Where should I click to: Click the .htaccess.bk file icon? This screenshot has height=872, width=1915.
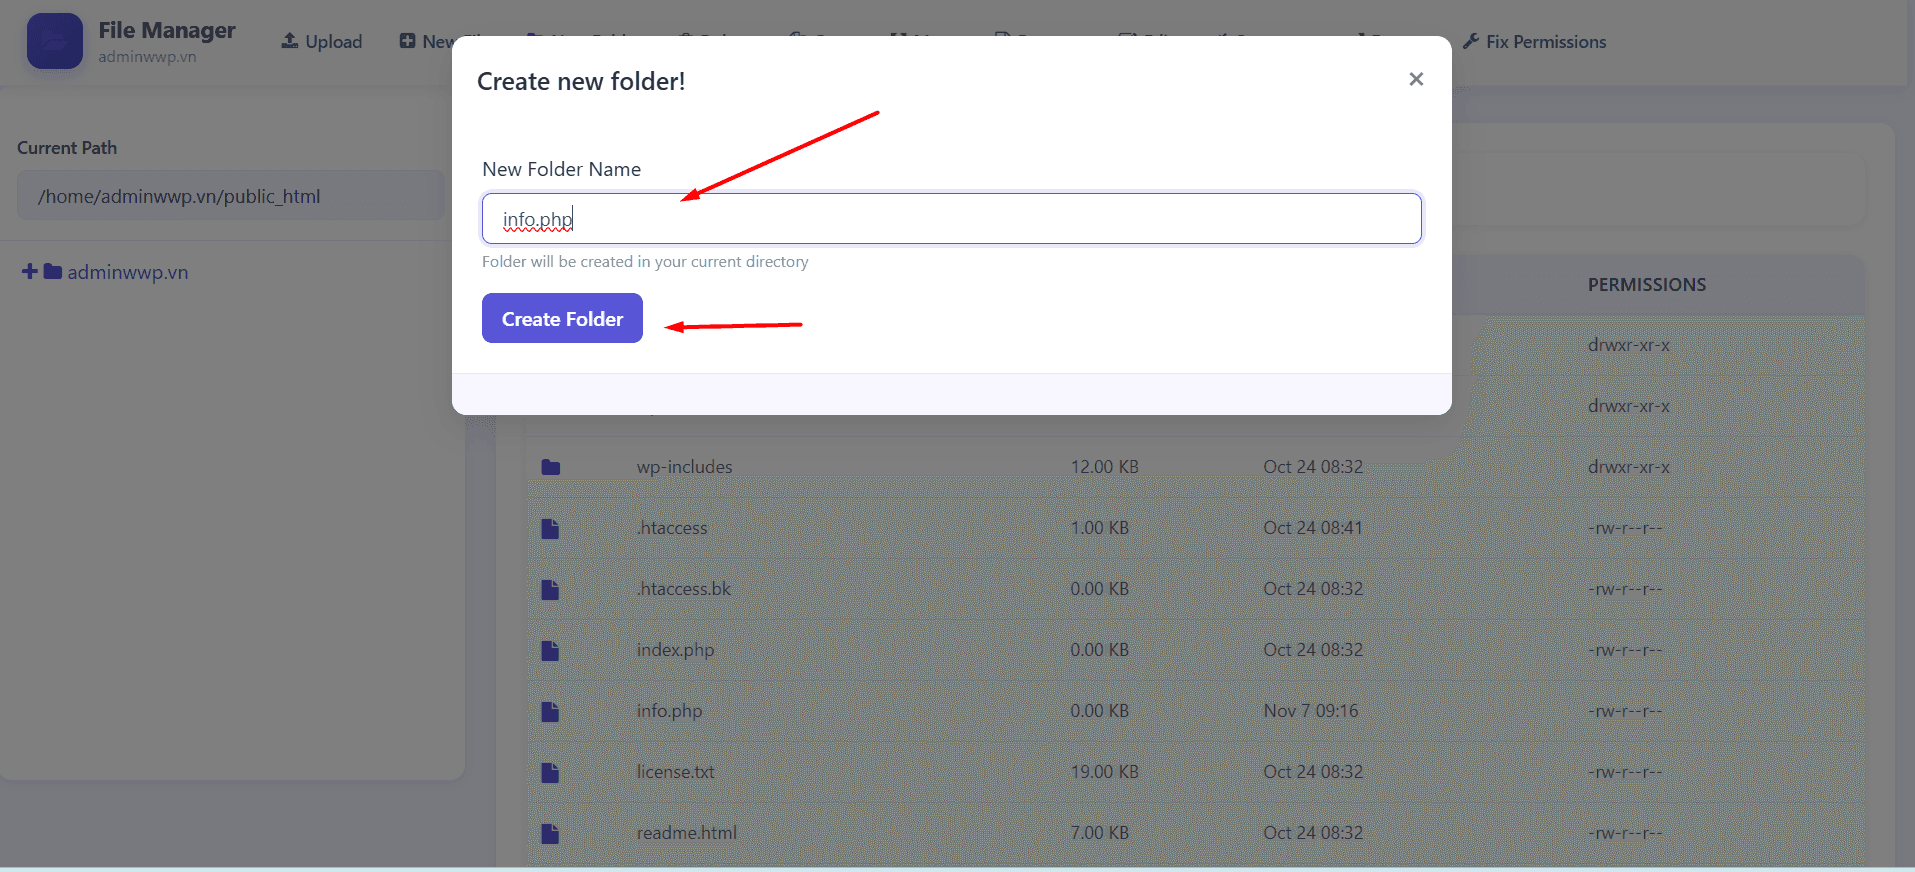(550, 589)
